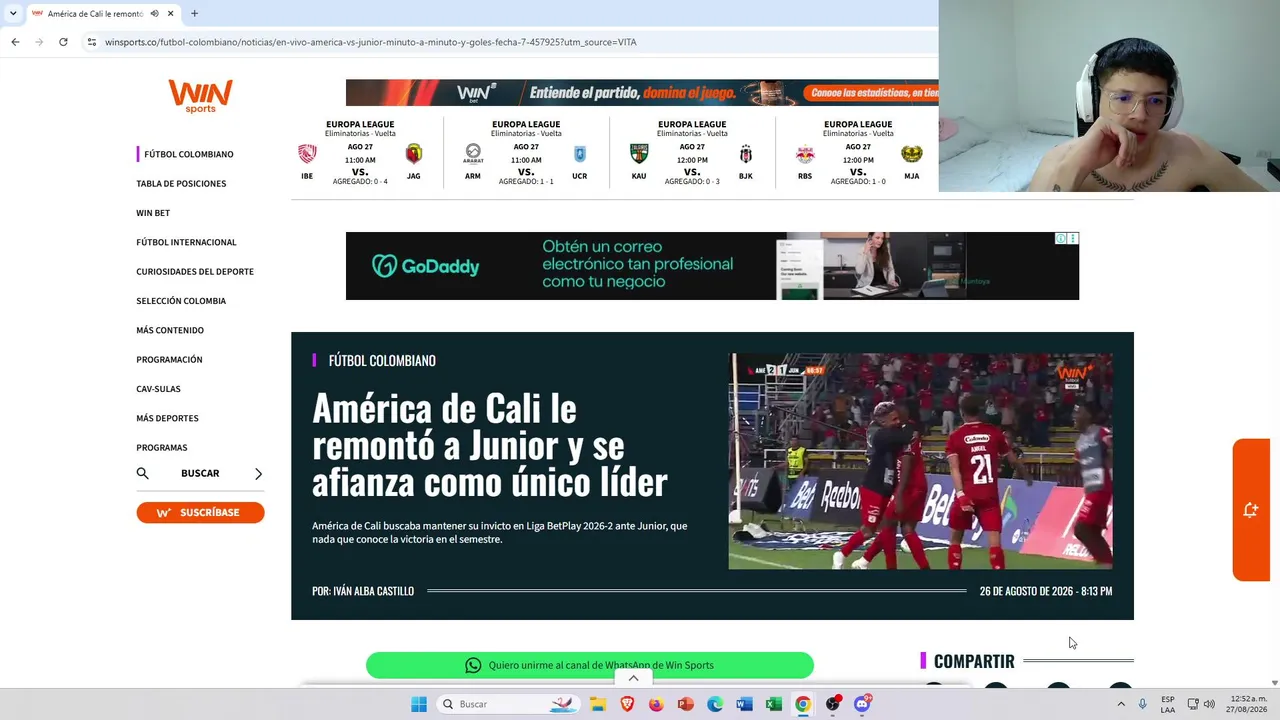Click the Buscar search label

coord(200,474)
